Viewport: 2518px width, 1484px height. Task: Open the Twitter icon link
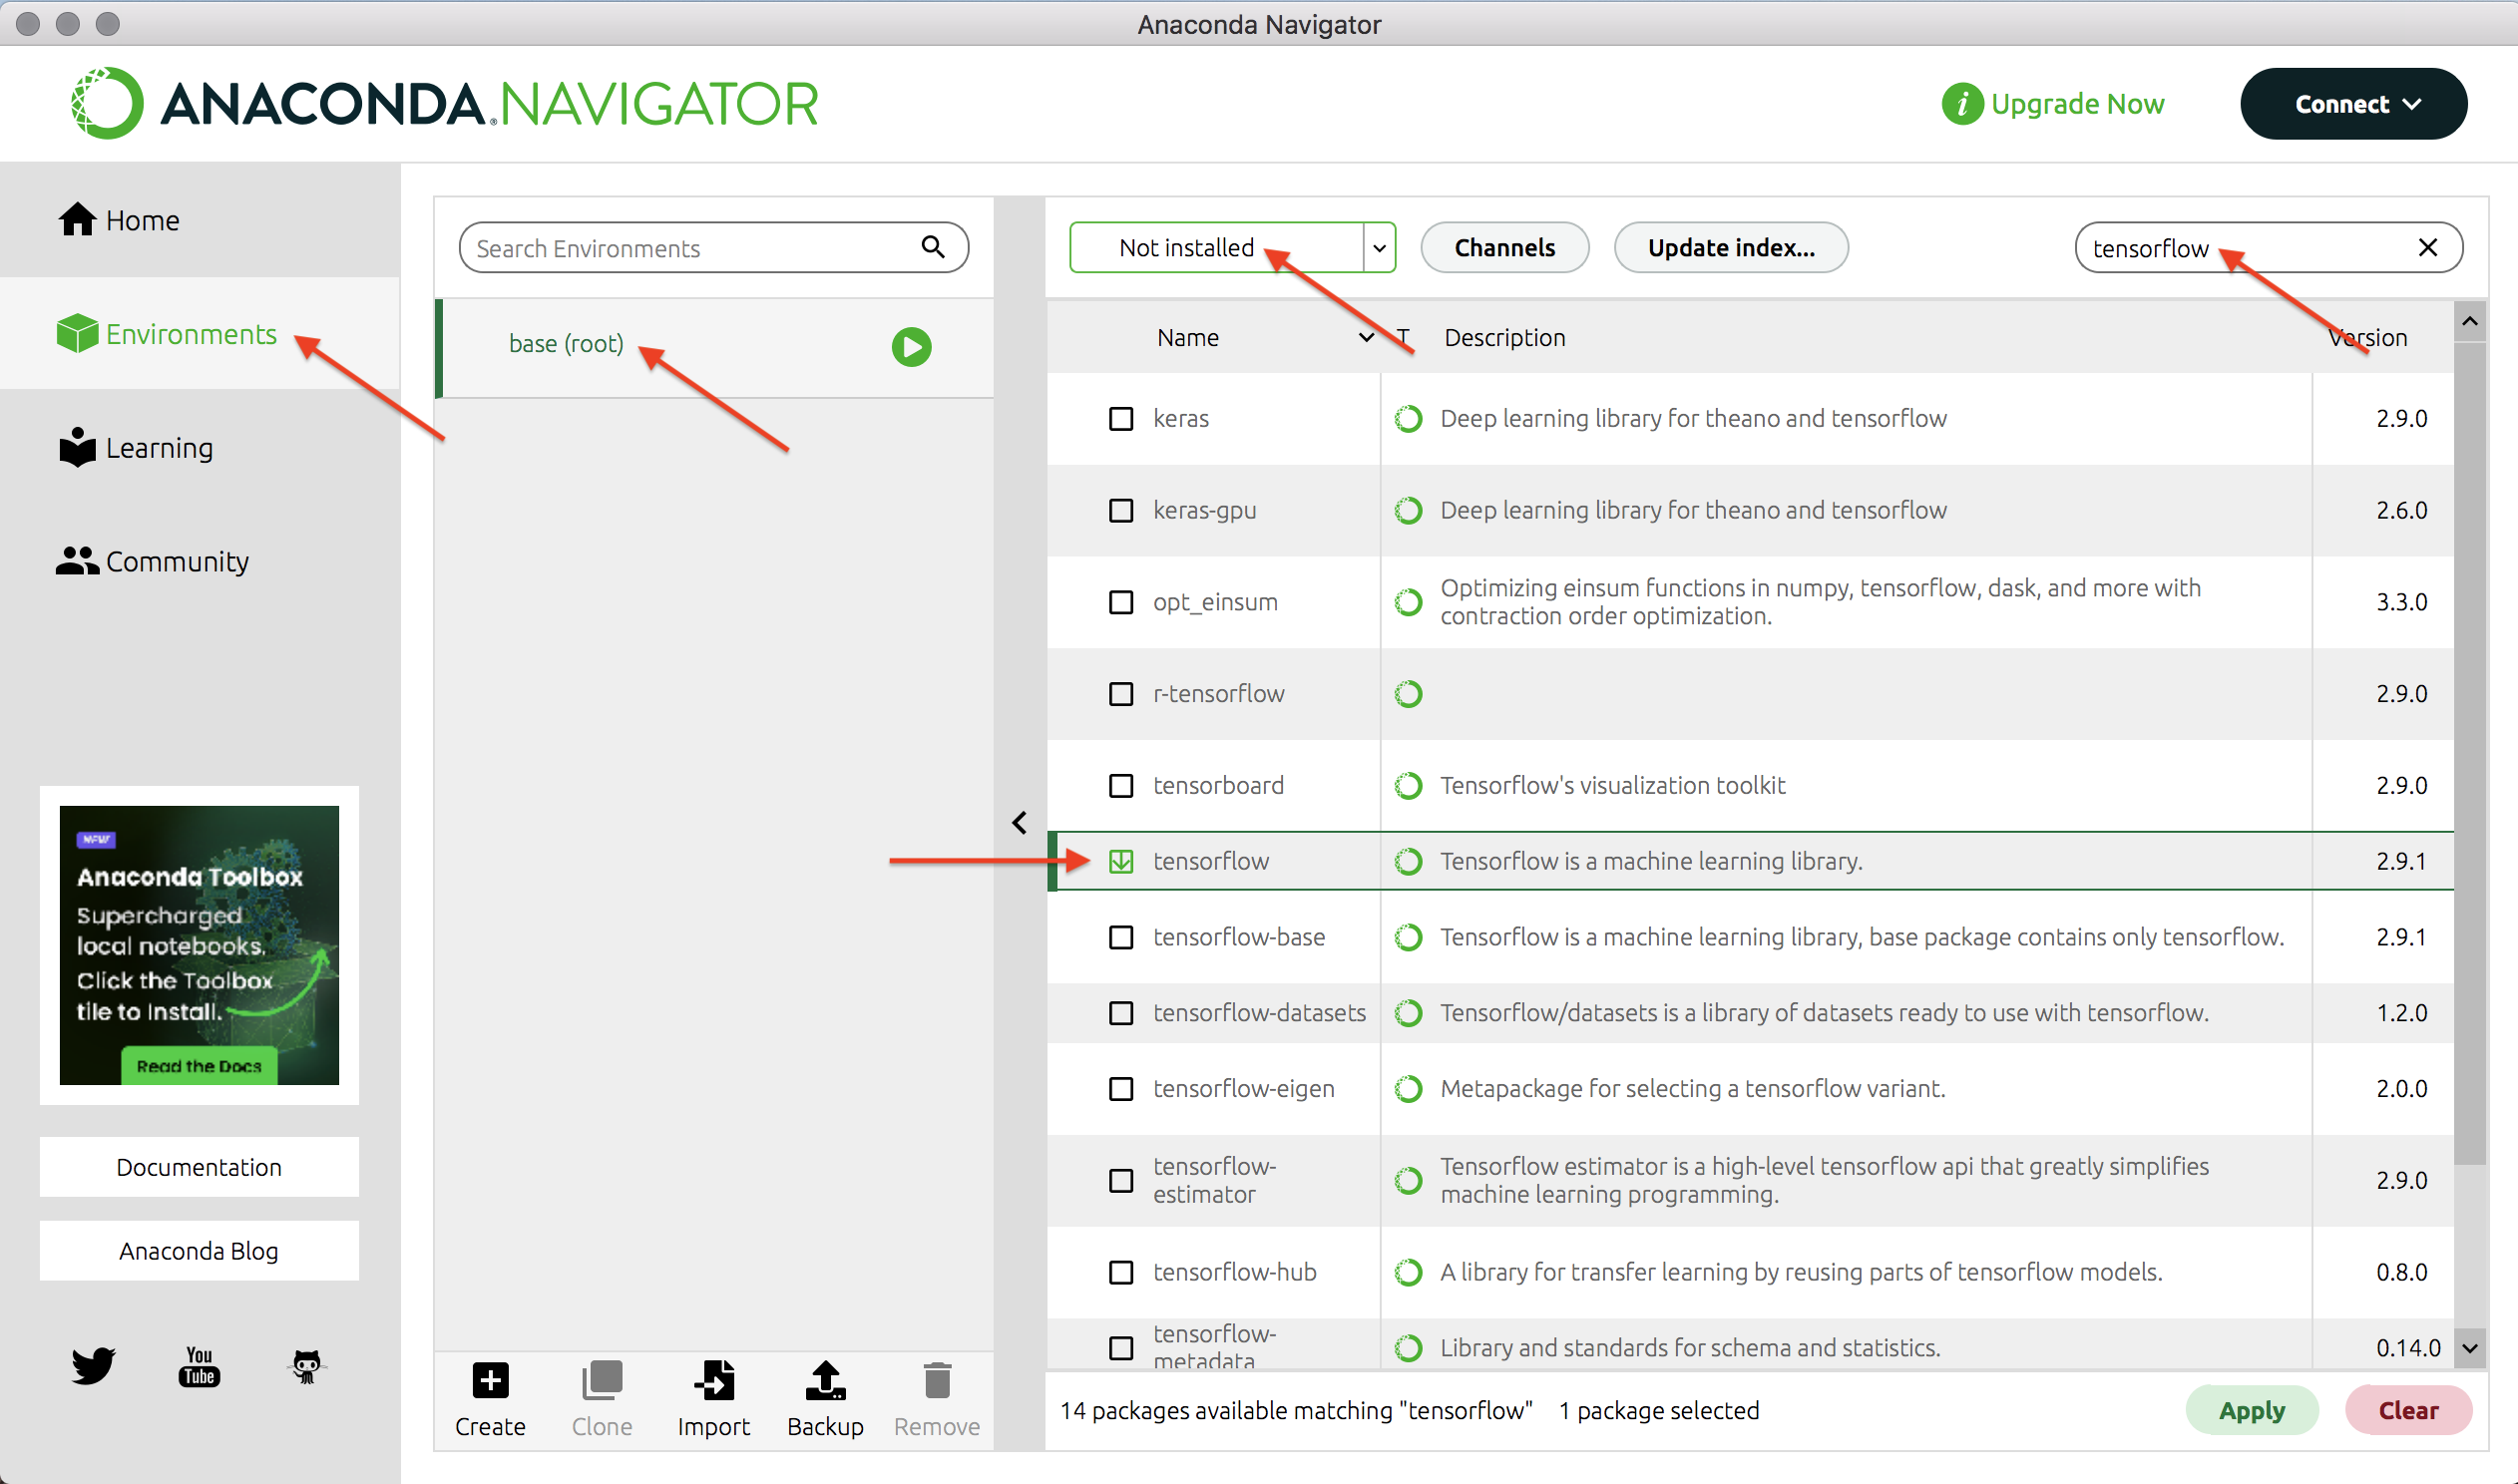(93, 1366)
